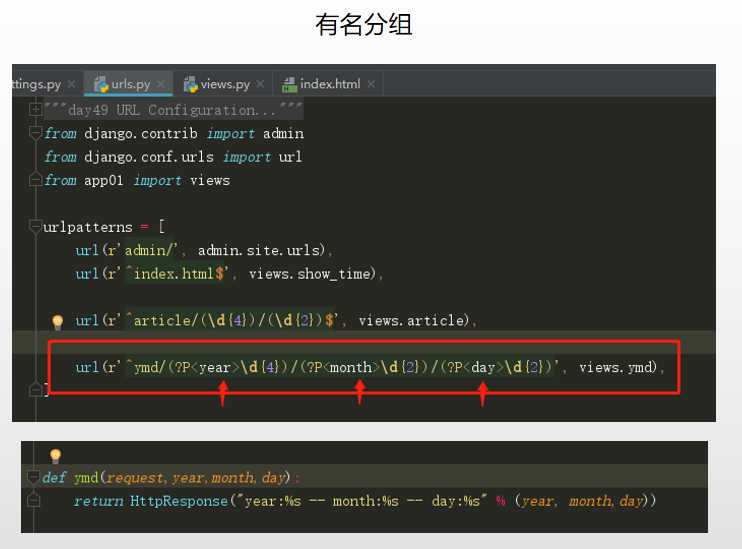Click 'django.contrib' in first import
The image size is (742, 549).
point(141,133)
